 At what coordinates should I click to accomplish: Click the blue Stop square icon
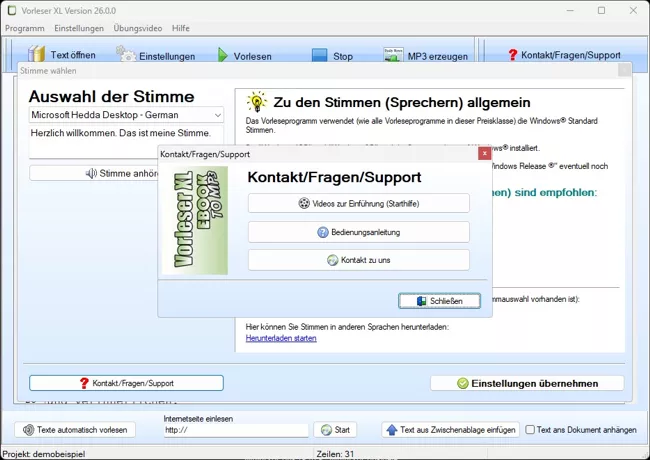(319, 56)
